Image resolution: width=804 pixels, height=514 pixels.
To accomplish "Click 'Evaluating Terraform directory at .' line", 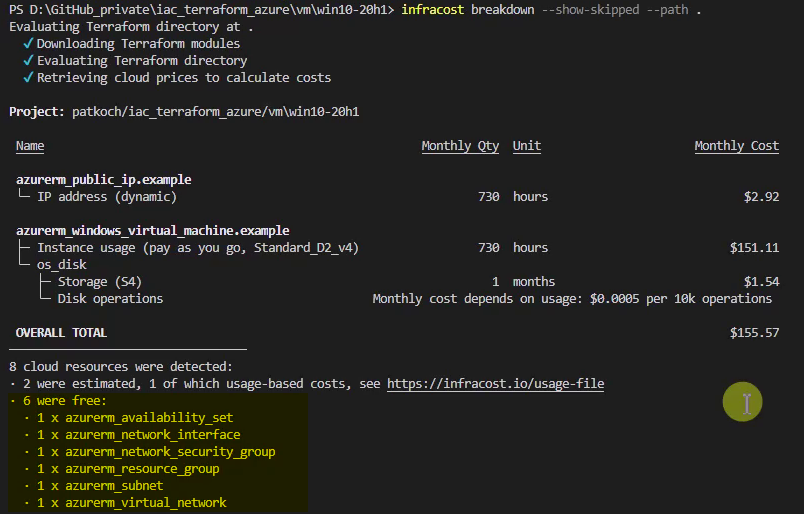I will (x=131, y=27).
